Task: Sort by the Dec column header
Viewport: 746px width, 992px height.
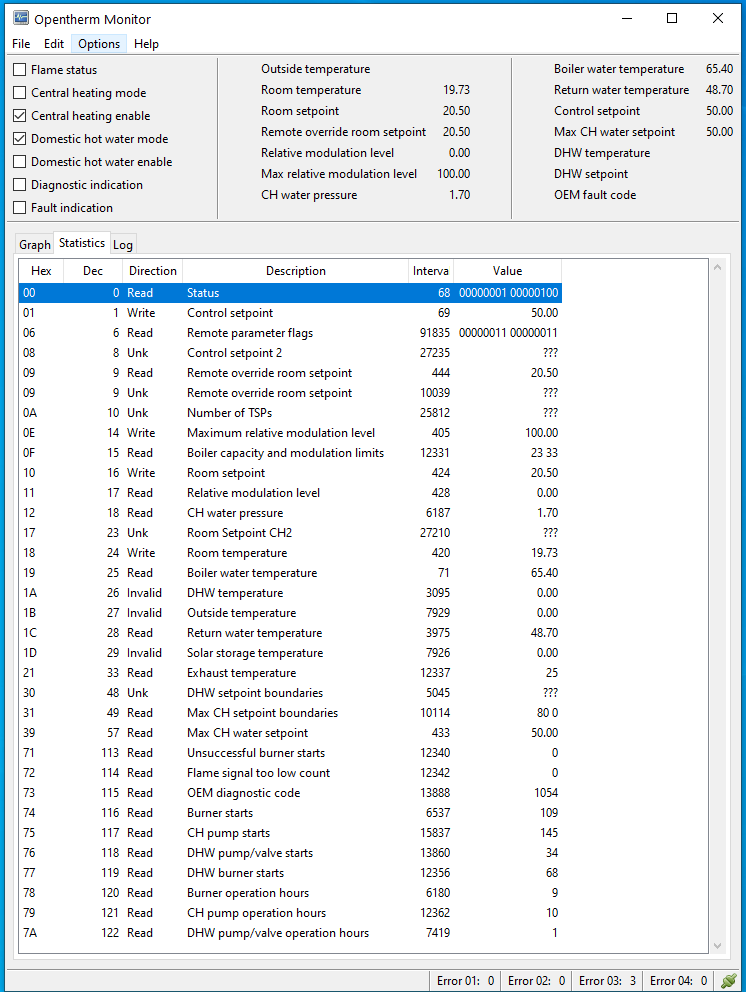Action: (93, 271)
